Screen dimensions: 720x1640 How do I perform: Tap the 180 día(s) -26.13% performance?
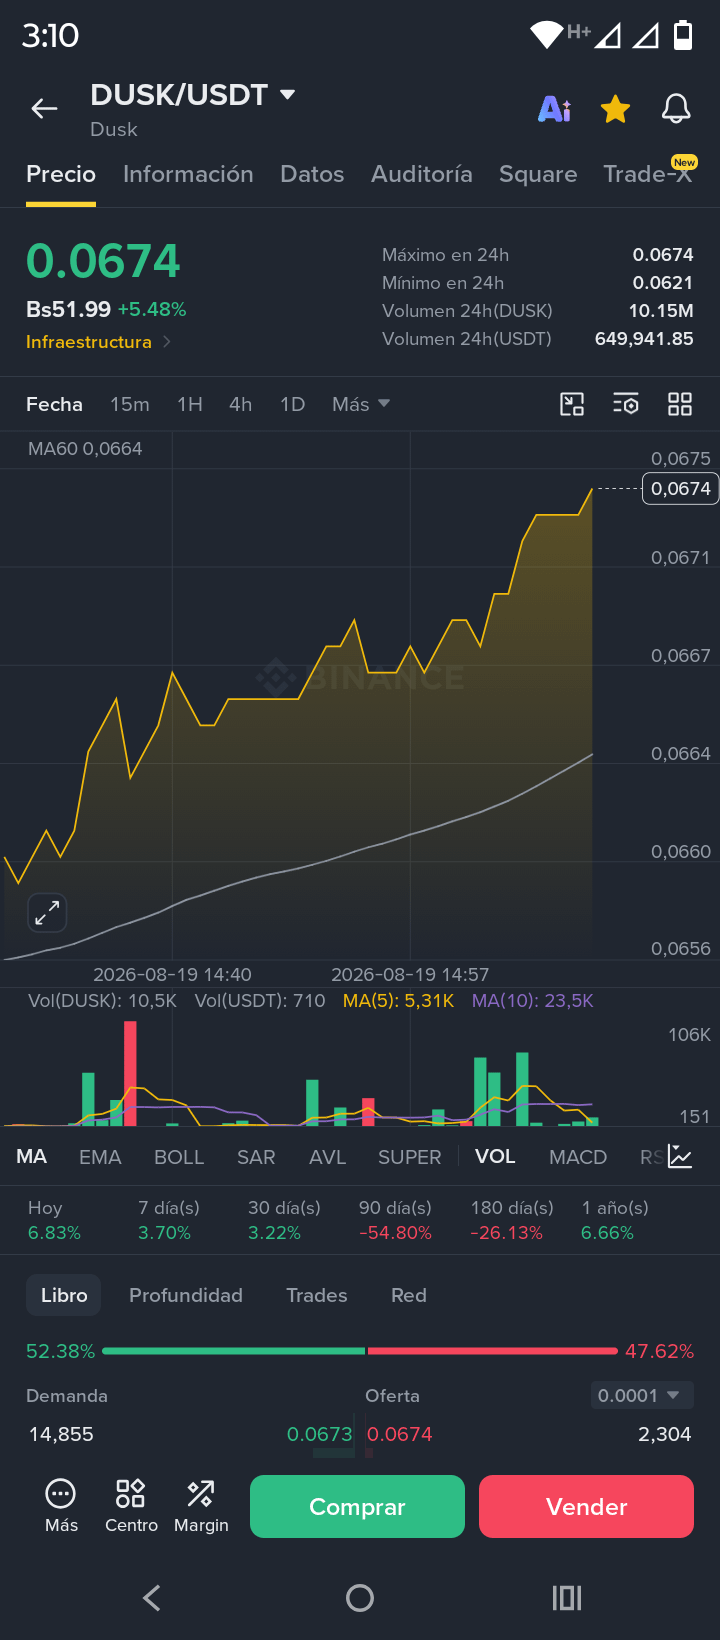tap(512, 1220)
